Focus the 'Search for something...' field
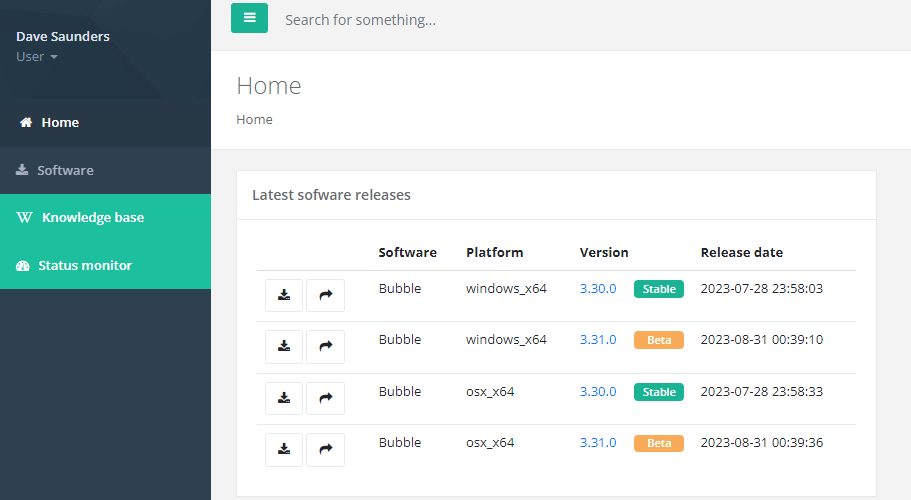 500,20
